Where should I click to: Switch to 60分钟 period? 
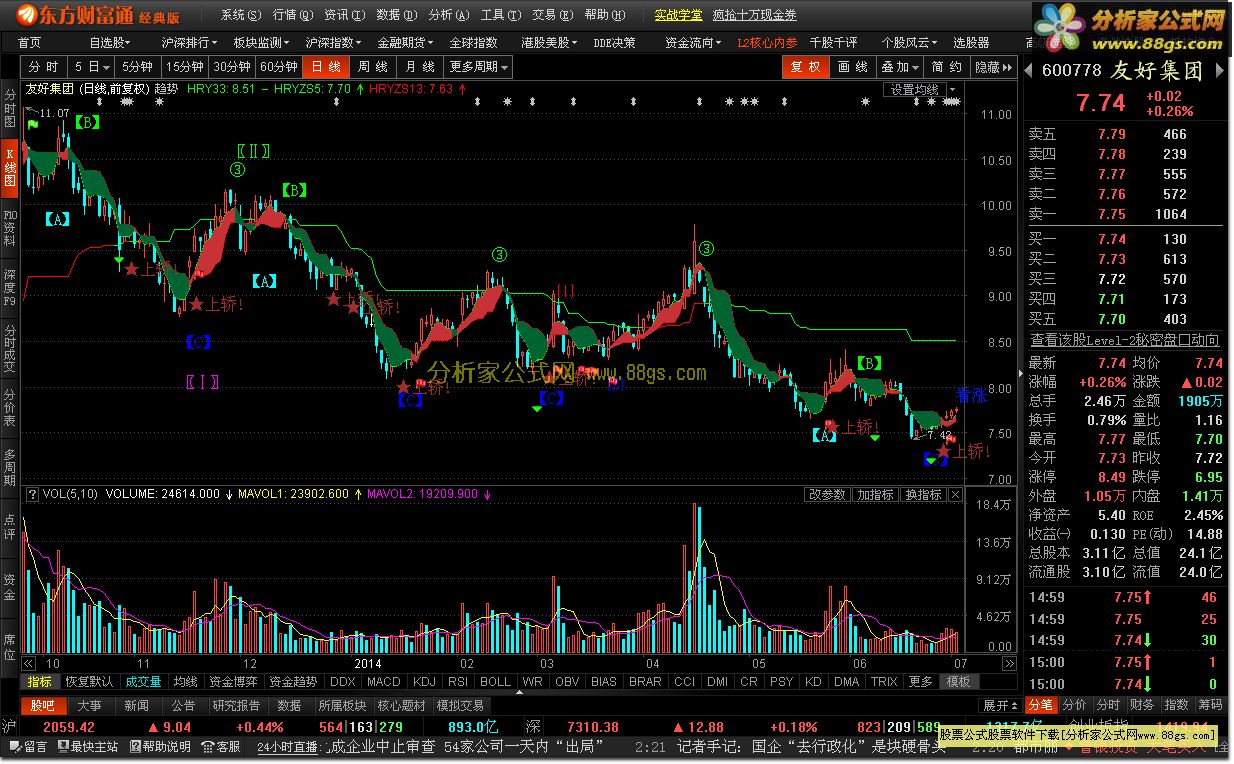pyautogui.click(x=279, y=67)
